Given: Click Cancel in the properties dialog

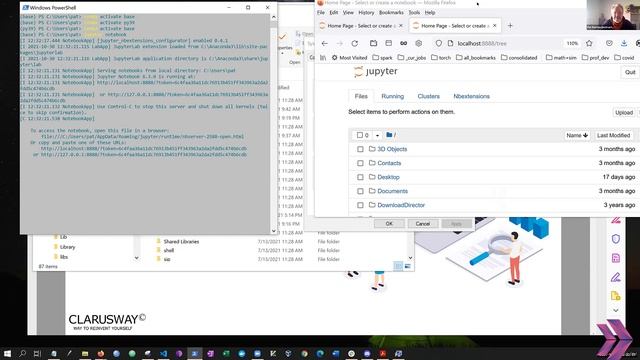Looking at the screenshot, I should tap(422, 224).
